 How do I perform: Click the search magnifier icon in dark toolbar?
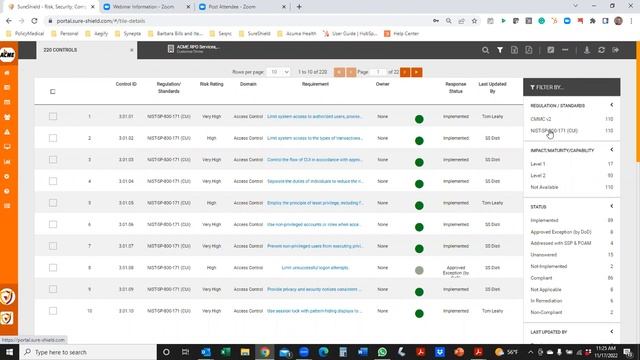(x=485, y=50)
